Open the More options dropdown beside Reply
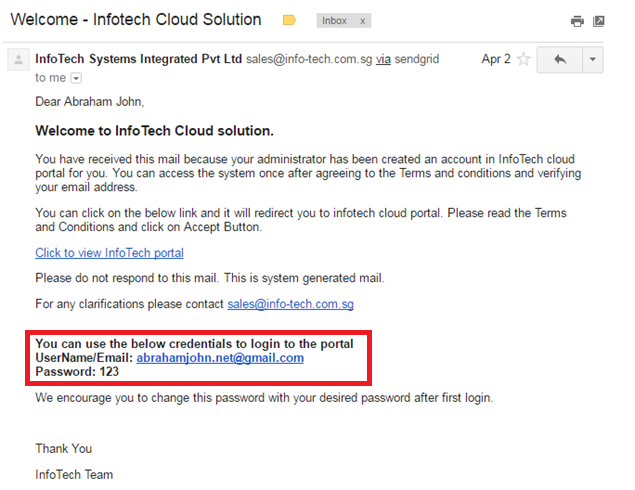Image resolution: width=635 pixels, height=490 pixels. pyautogui.click(x=592, y=60)
